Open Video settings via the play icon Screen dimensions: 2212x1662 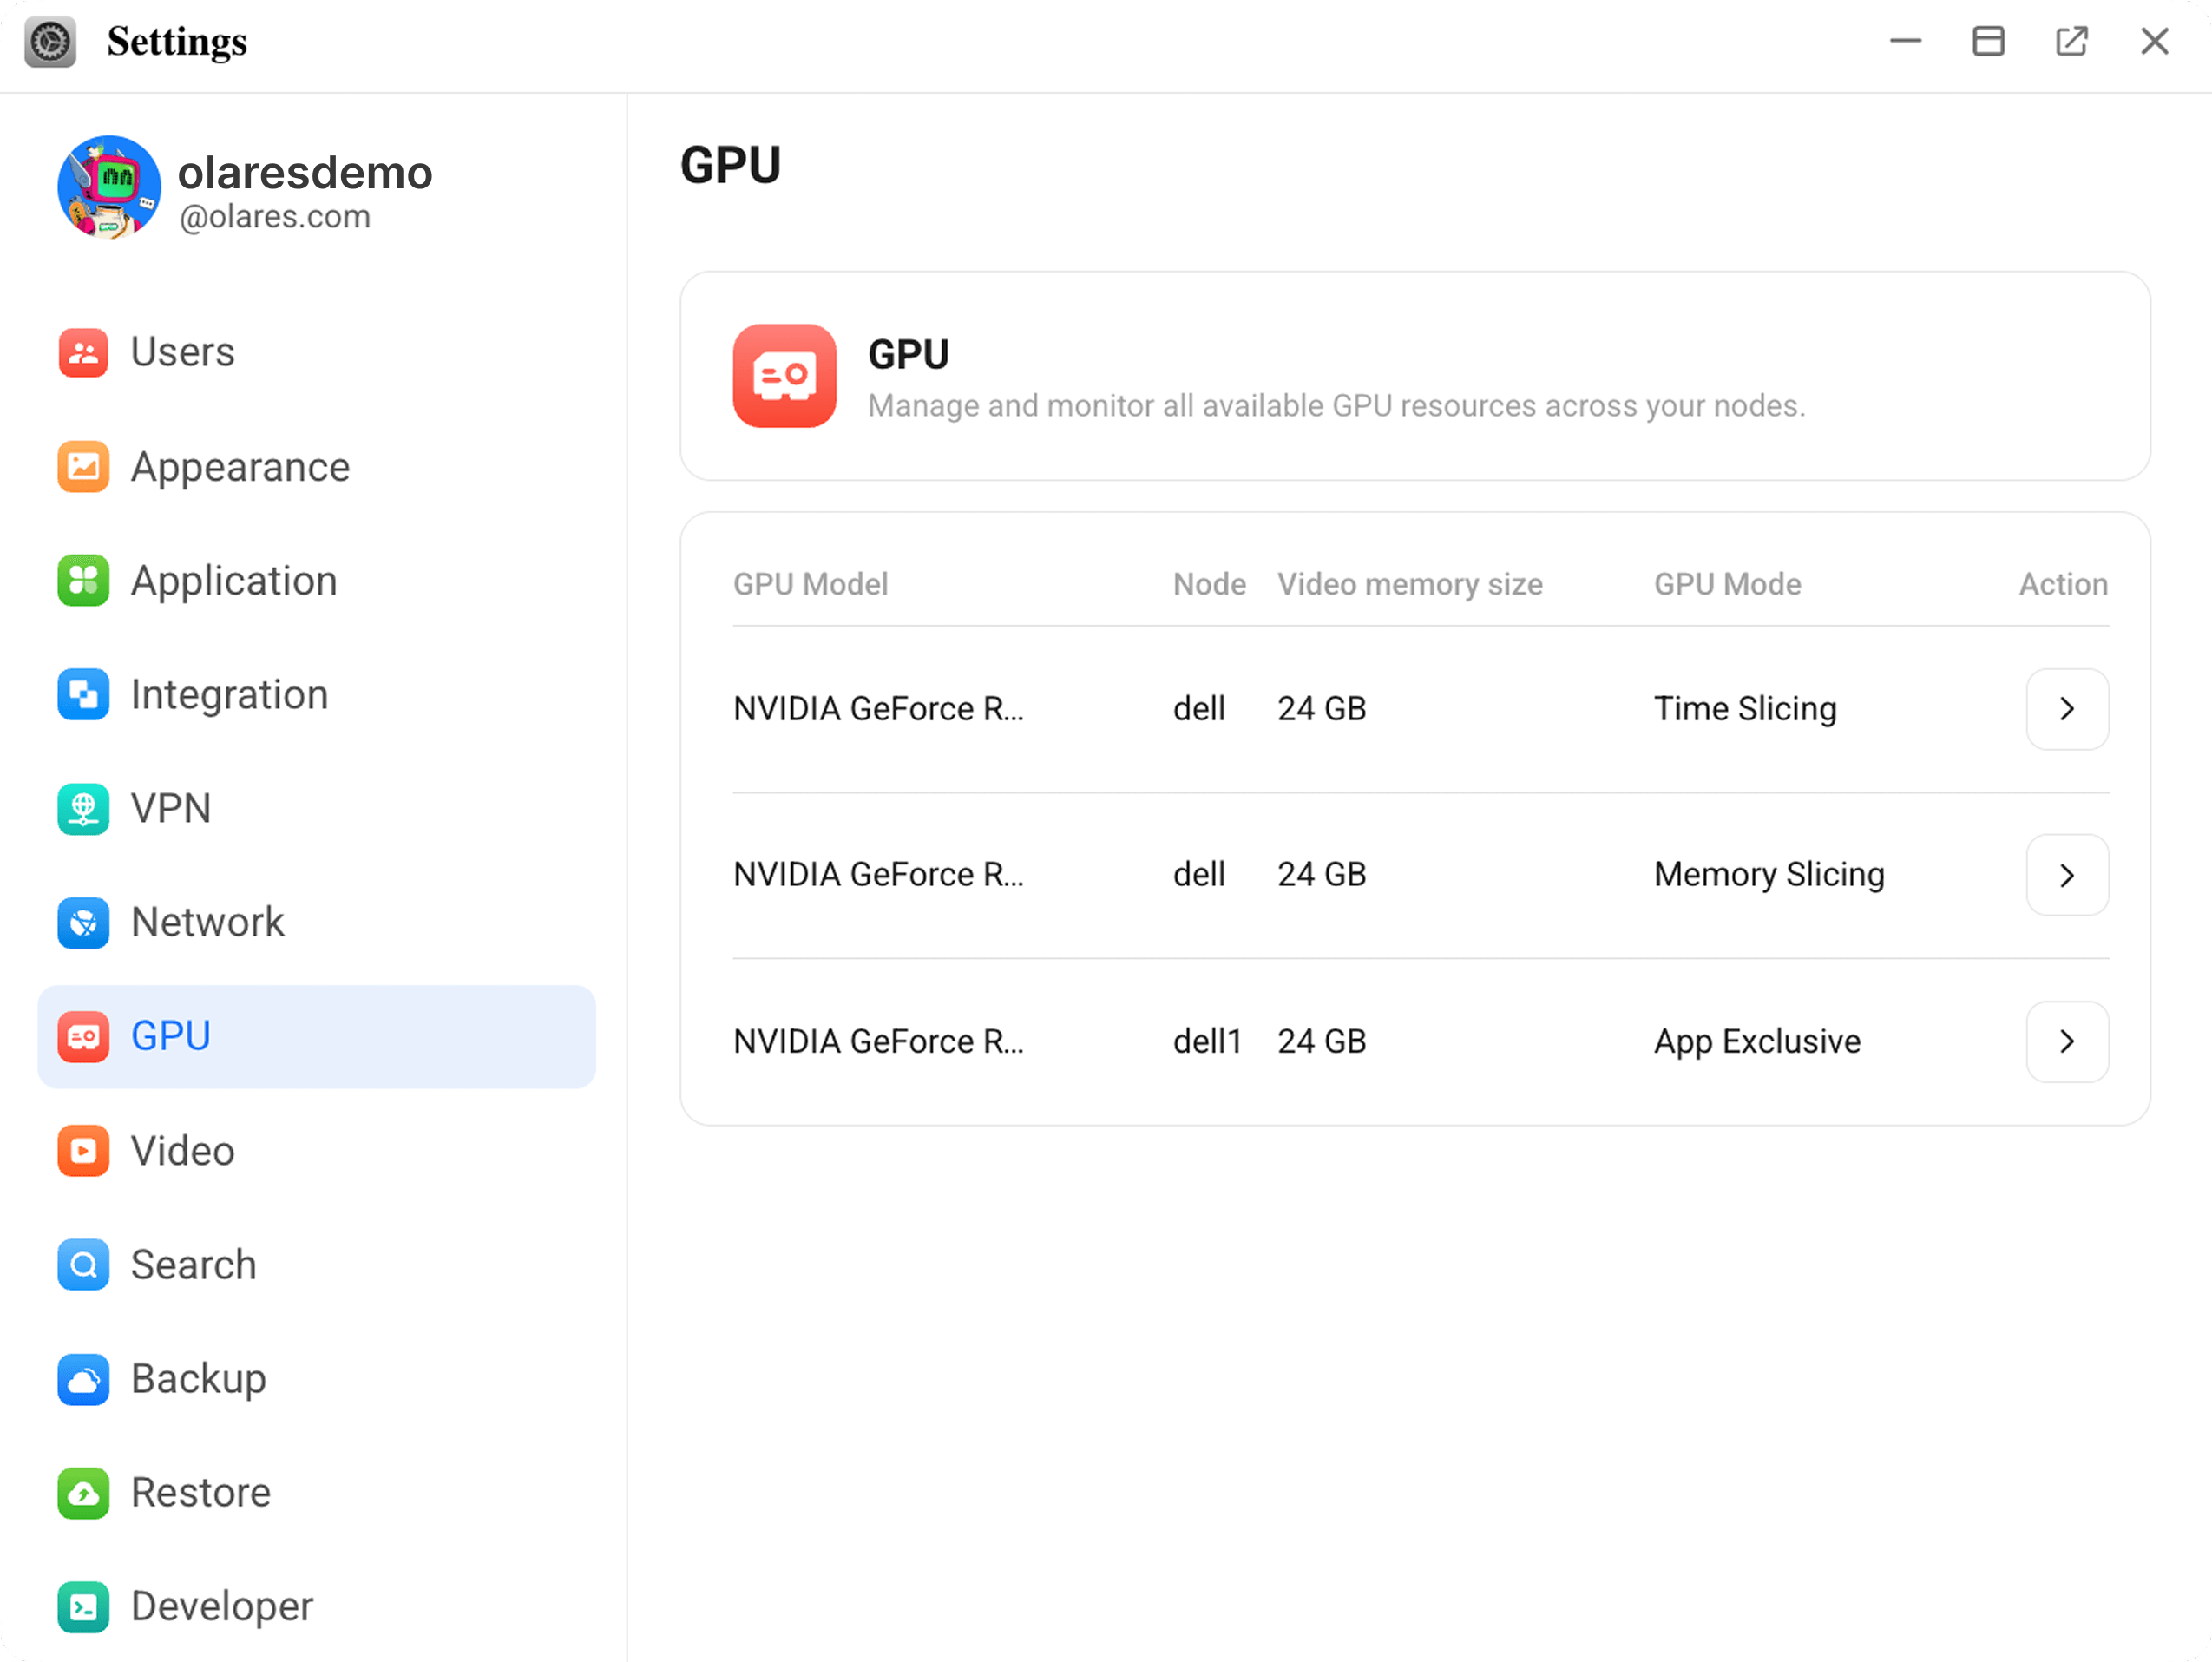click(84, 1151)
